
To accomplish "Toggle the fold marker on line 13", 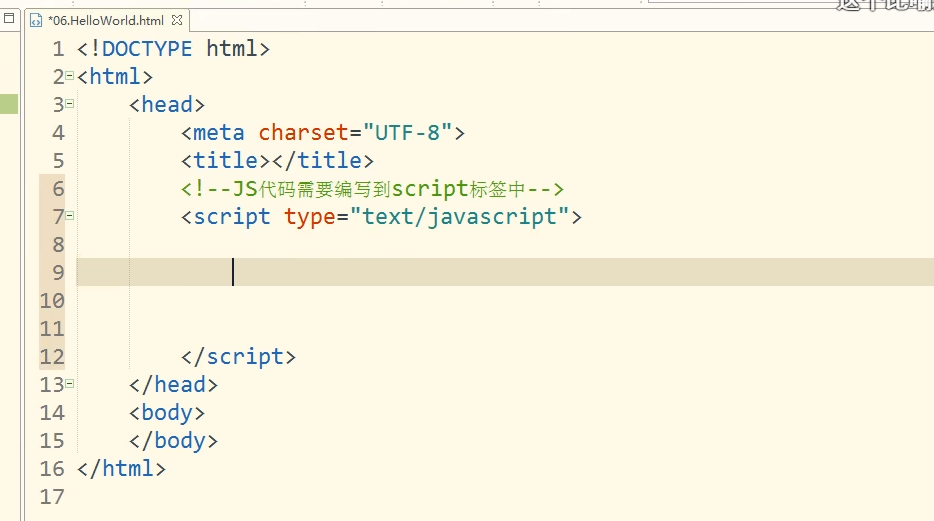I will pyautogui.click(x=69, y=384).
